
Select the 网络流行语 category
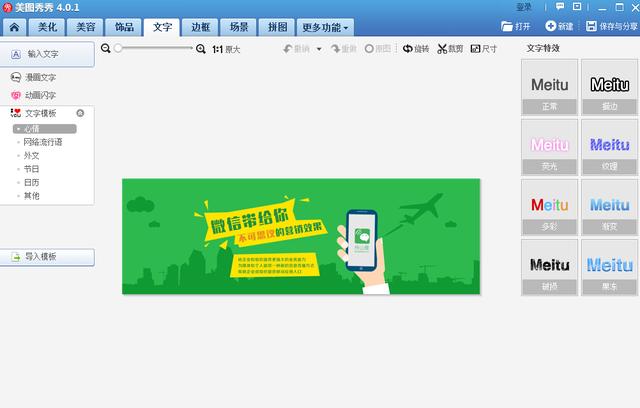click(42, 142)
